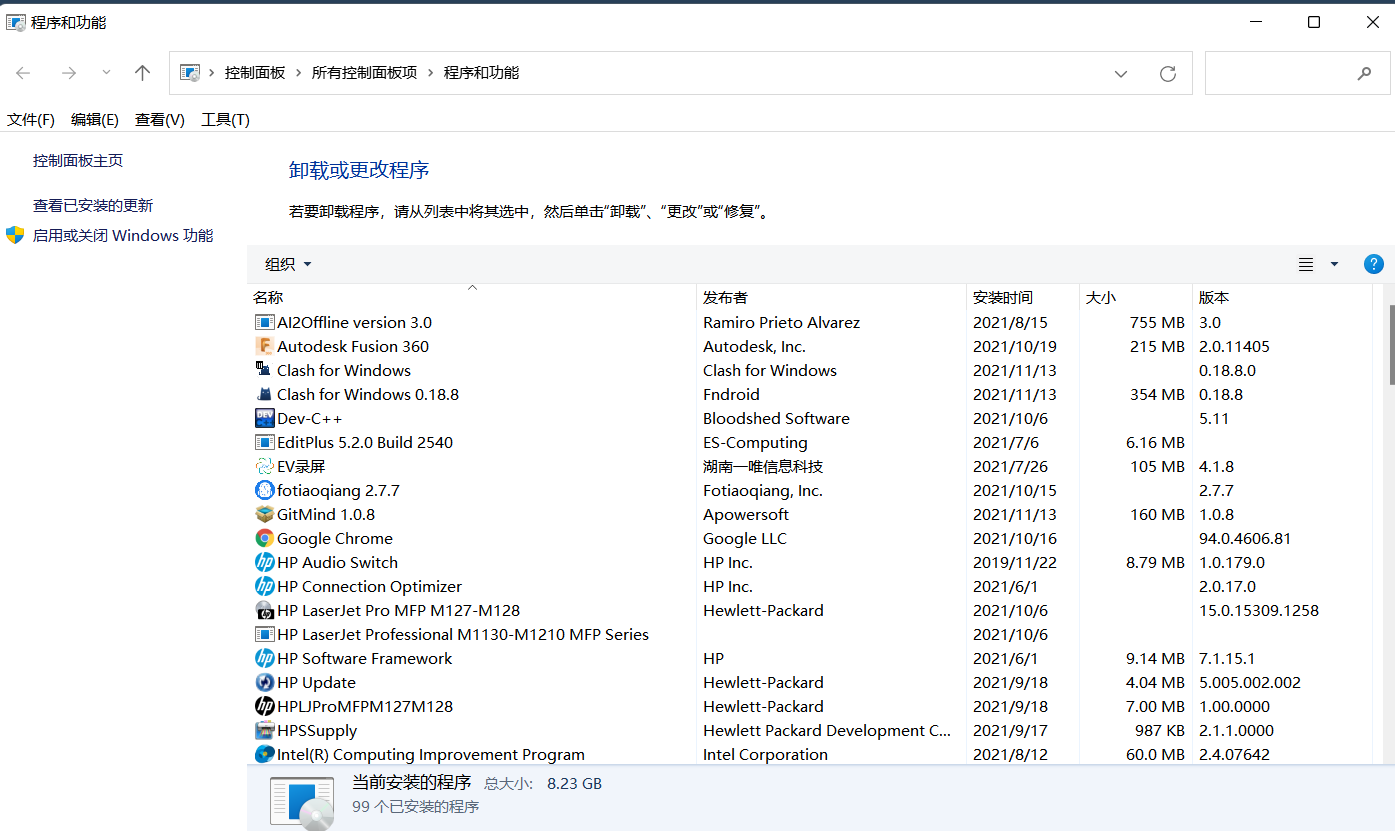Image resolution: width=1395 pixels, height=831 pixels.
Task: Sort list by 安装时间 column header
Action: point(1023,297)
